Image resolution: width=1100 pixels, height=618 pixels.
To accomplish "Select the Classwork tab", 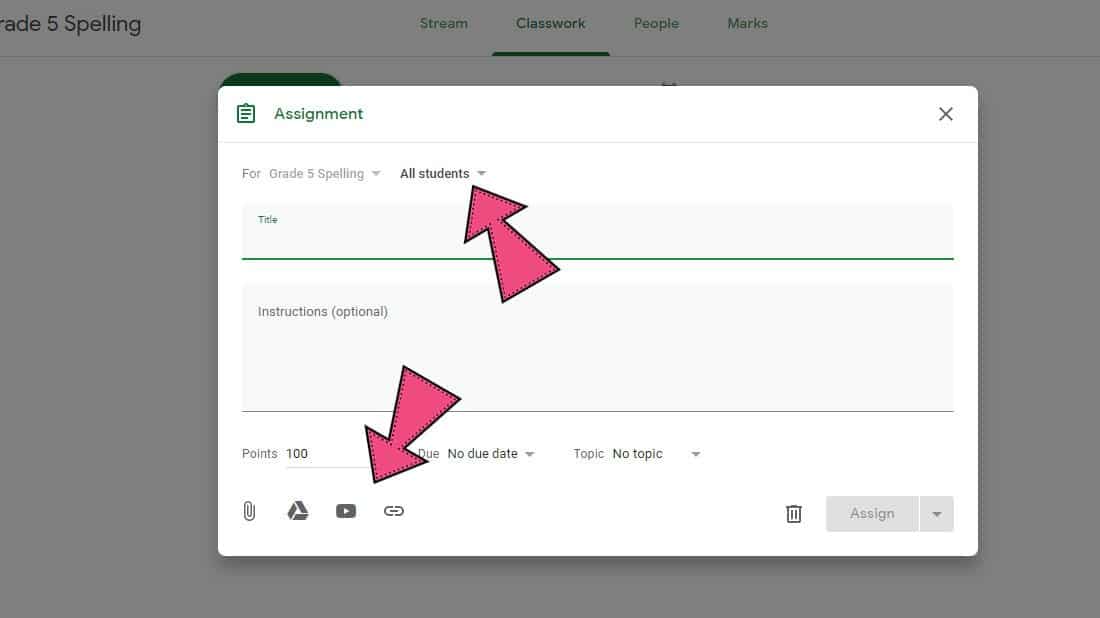I will click(x=551, y=24).
